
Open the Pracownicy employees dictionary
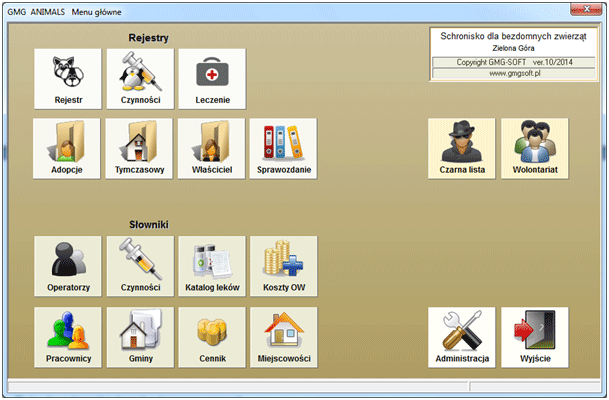point(68,337)
